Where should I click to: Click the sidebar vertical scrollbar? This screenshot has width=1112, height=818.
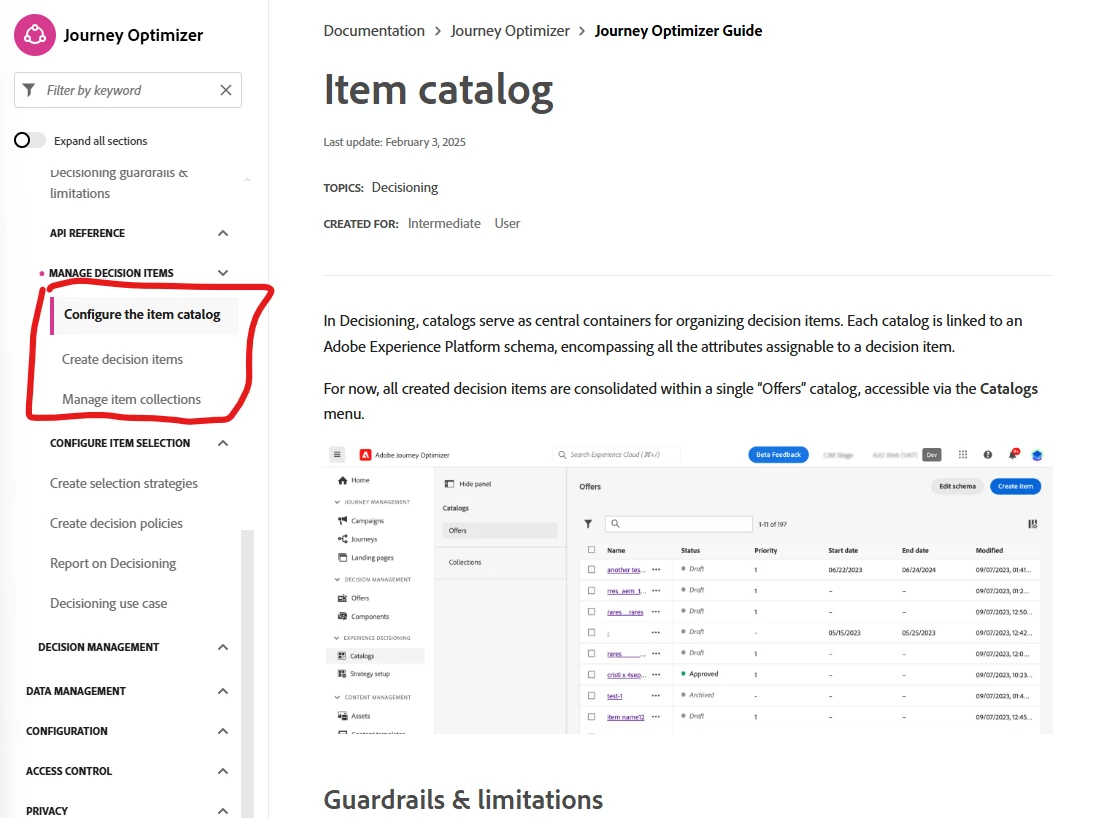[x=248, y=673]
